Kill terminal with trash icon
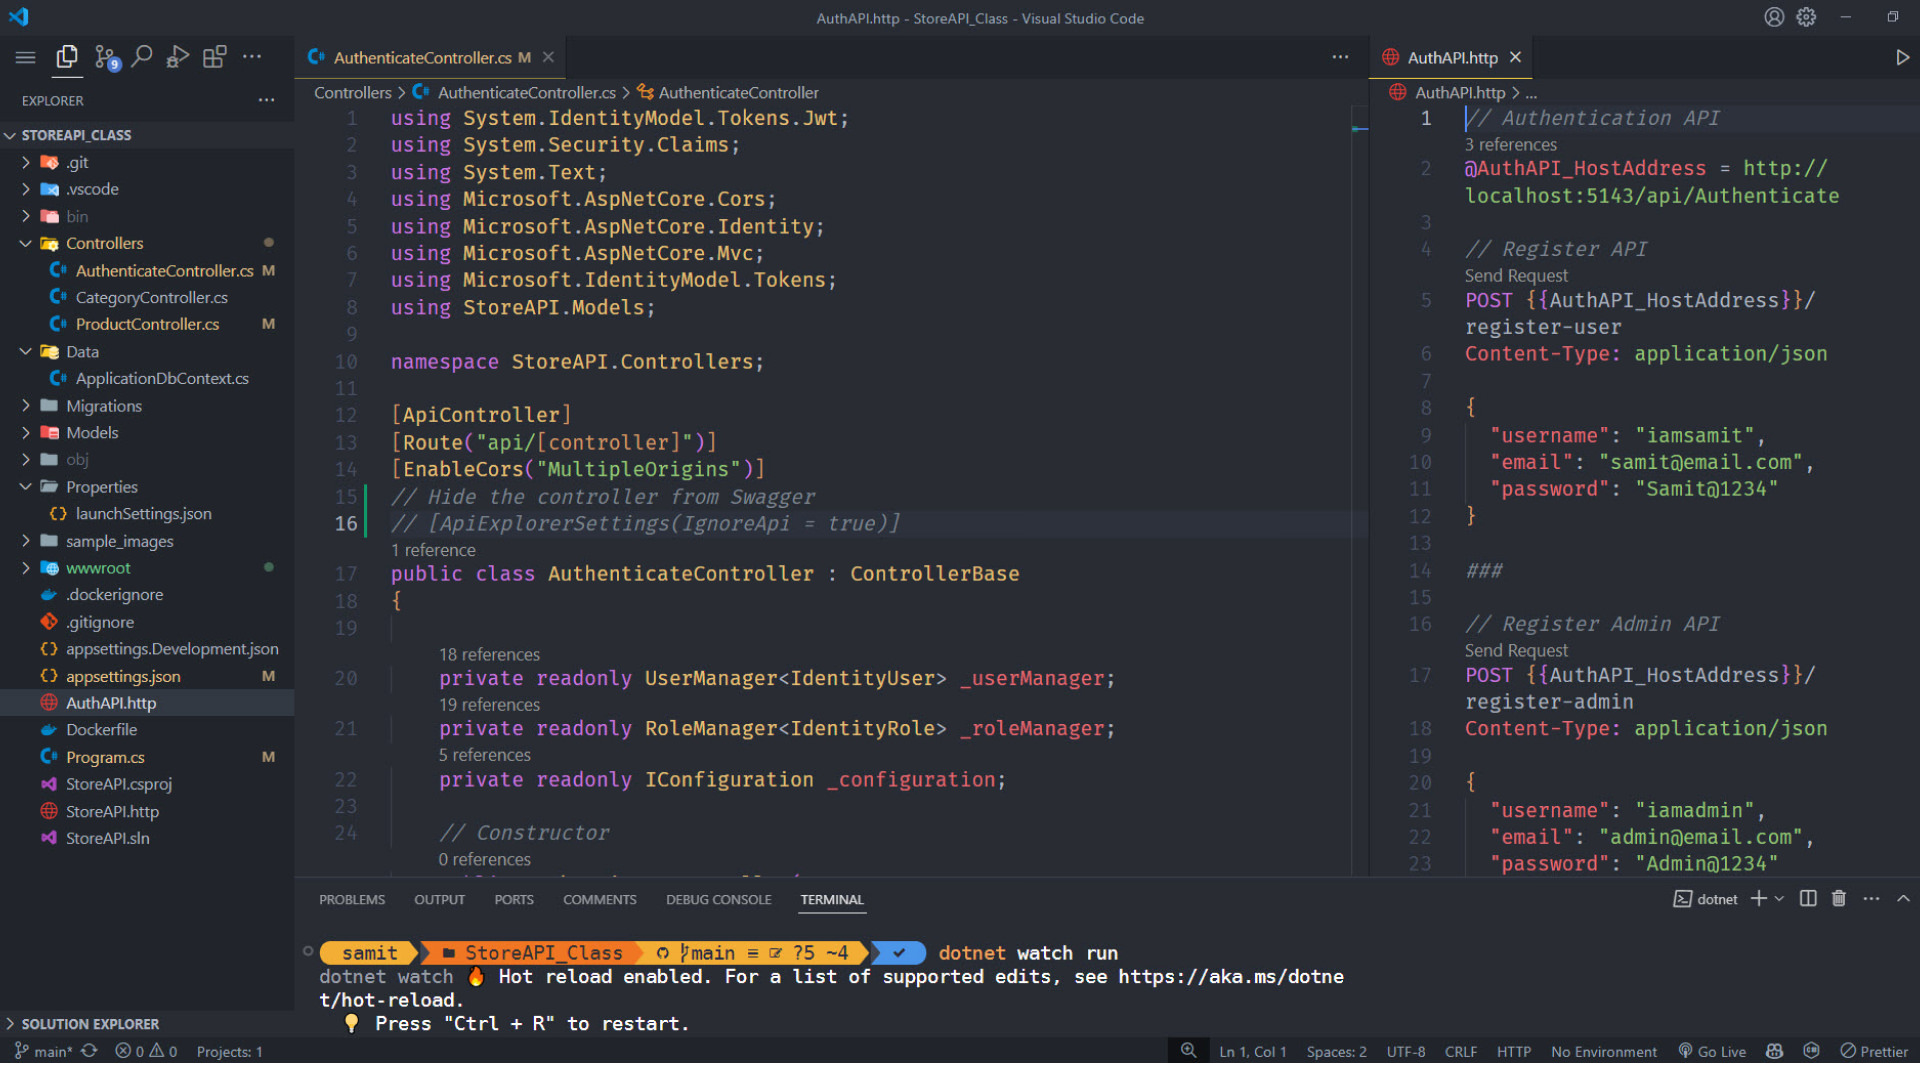Screen dimensions: 1920x1080 coord(1838,899)
